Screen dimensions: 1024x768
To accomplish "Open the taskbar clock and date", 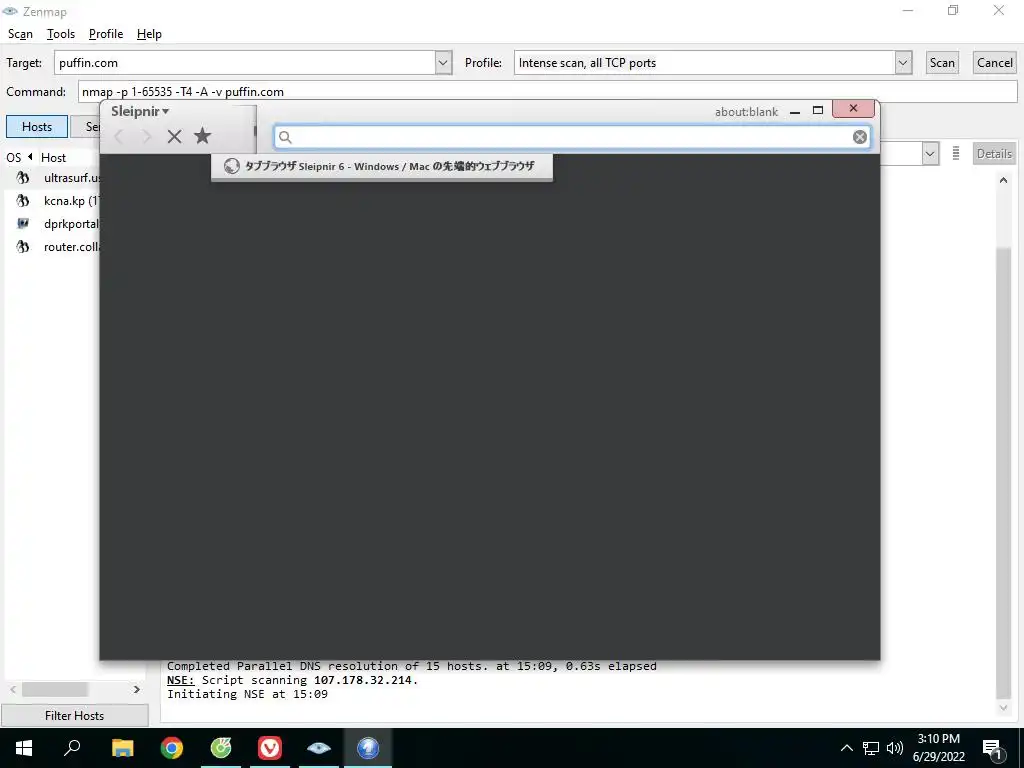I will tap(938, 748).
